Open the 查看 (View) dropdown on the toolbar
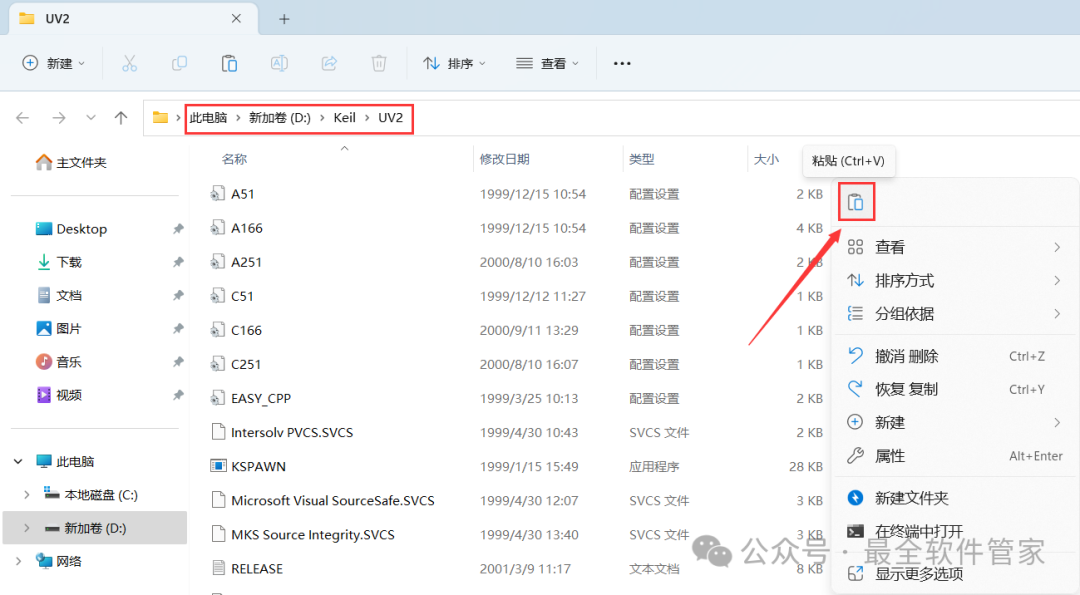1080x595 pixels. coord(548,62)
